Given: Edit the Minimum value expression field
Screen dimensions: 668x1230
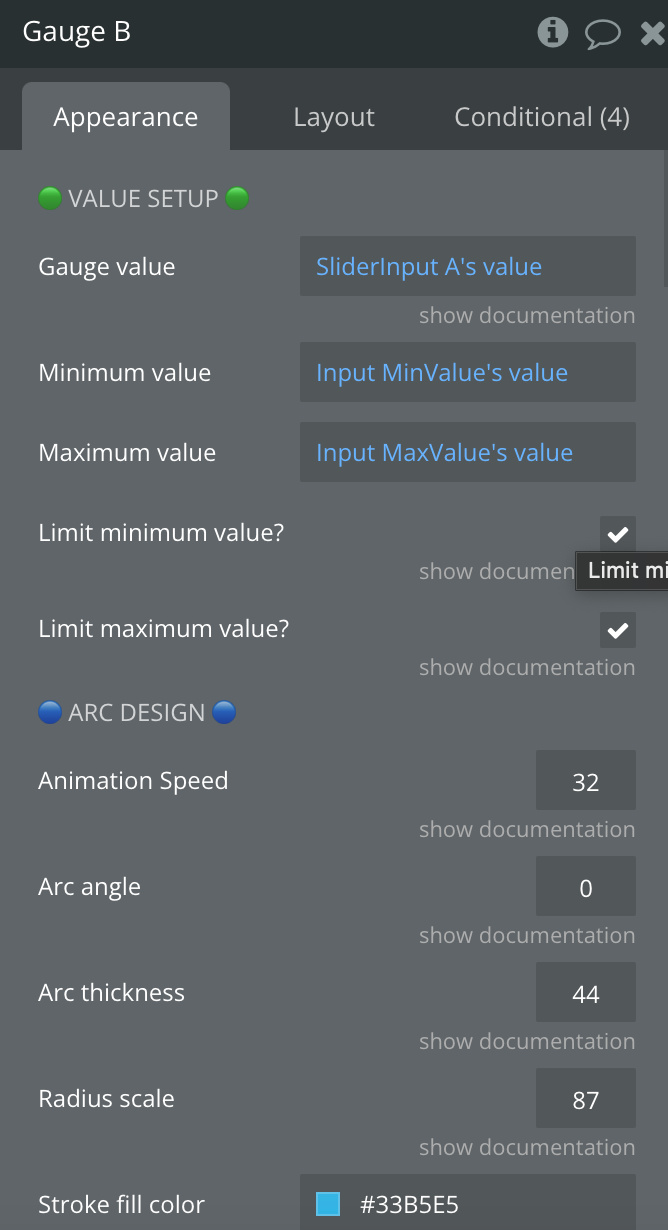Looking at the screenshot, I should coord(468,372).
